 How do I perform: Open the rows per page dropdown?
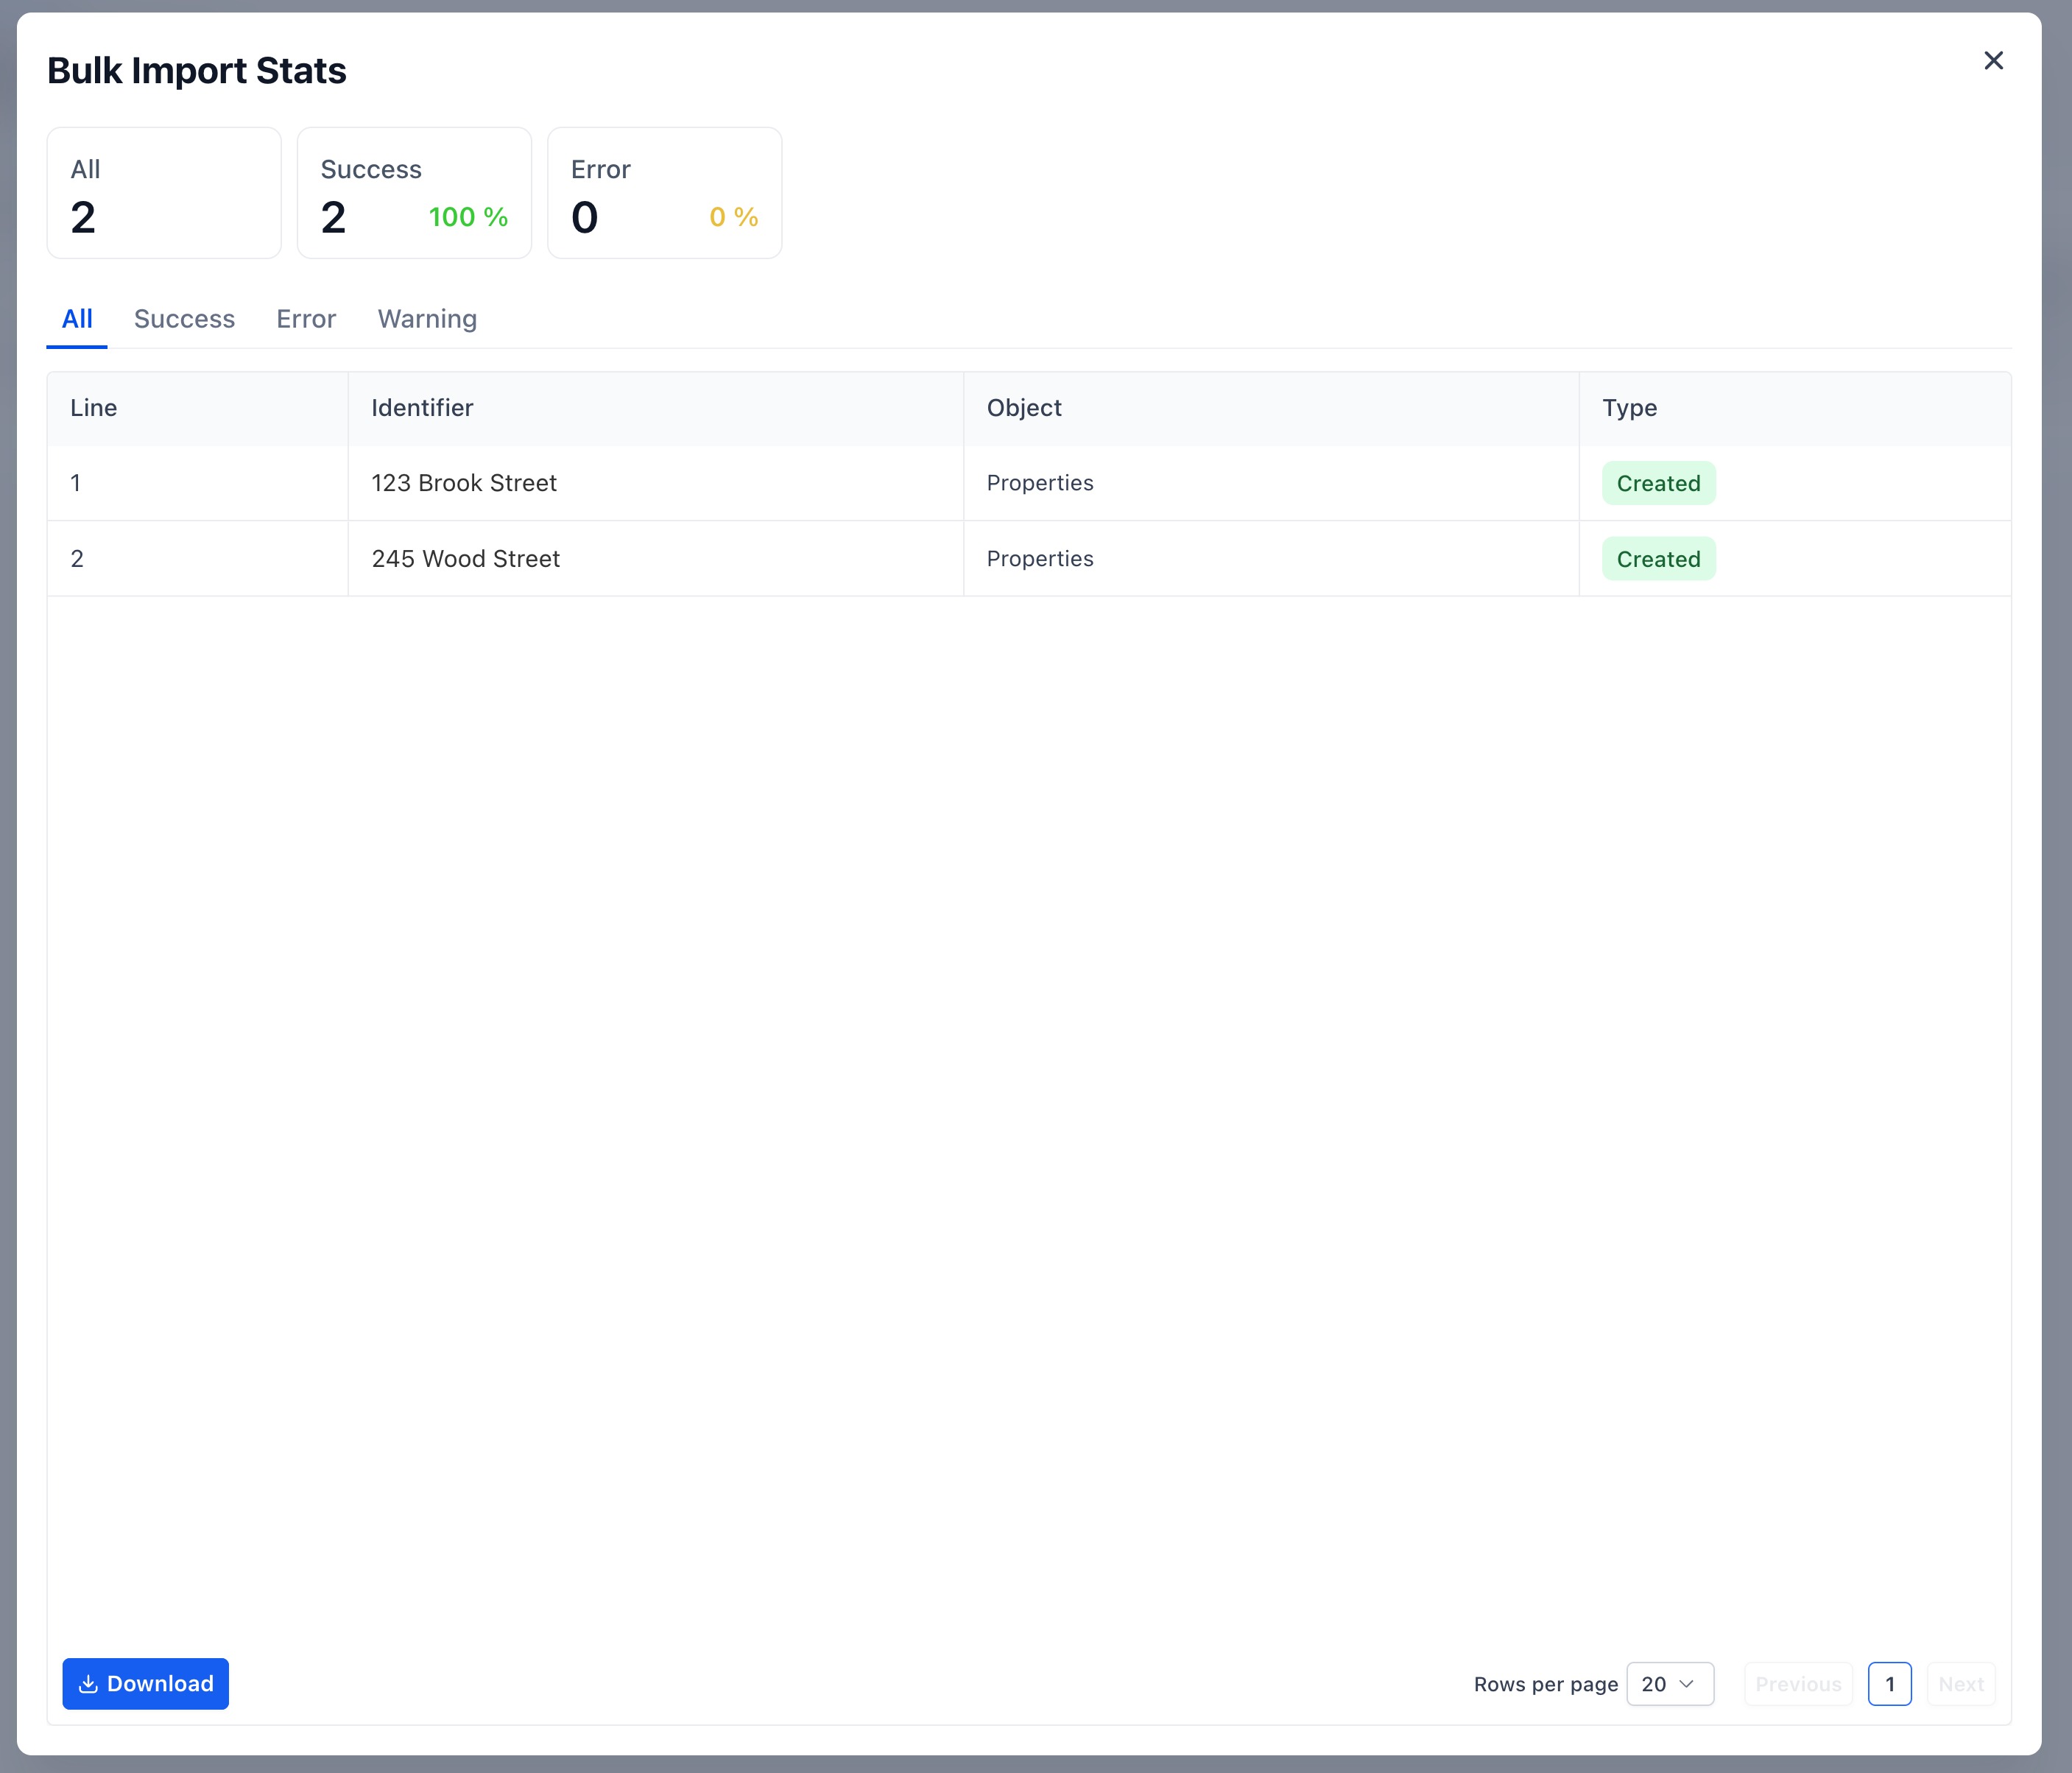click(1669, 1684)
